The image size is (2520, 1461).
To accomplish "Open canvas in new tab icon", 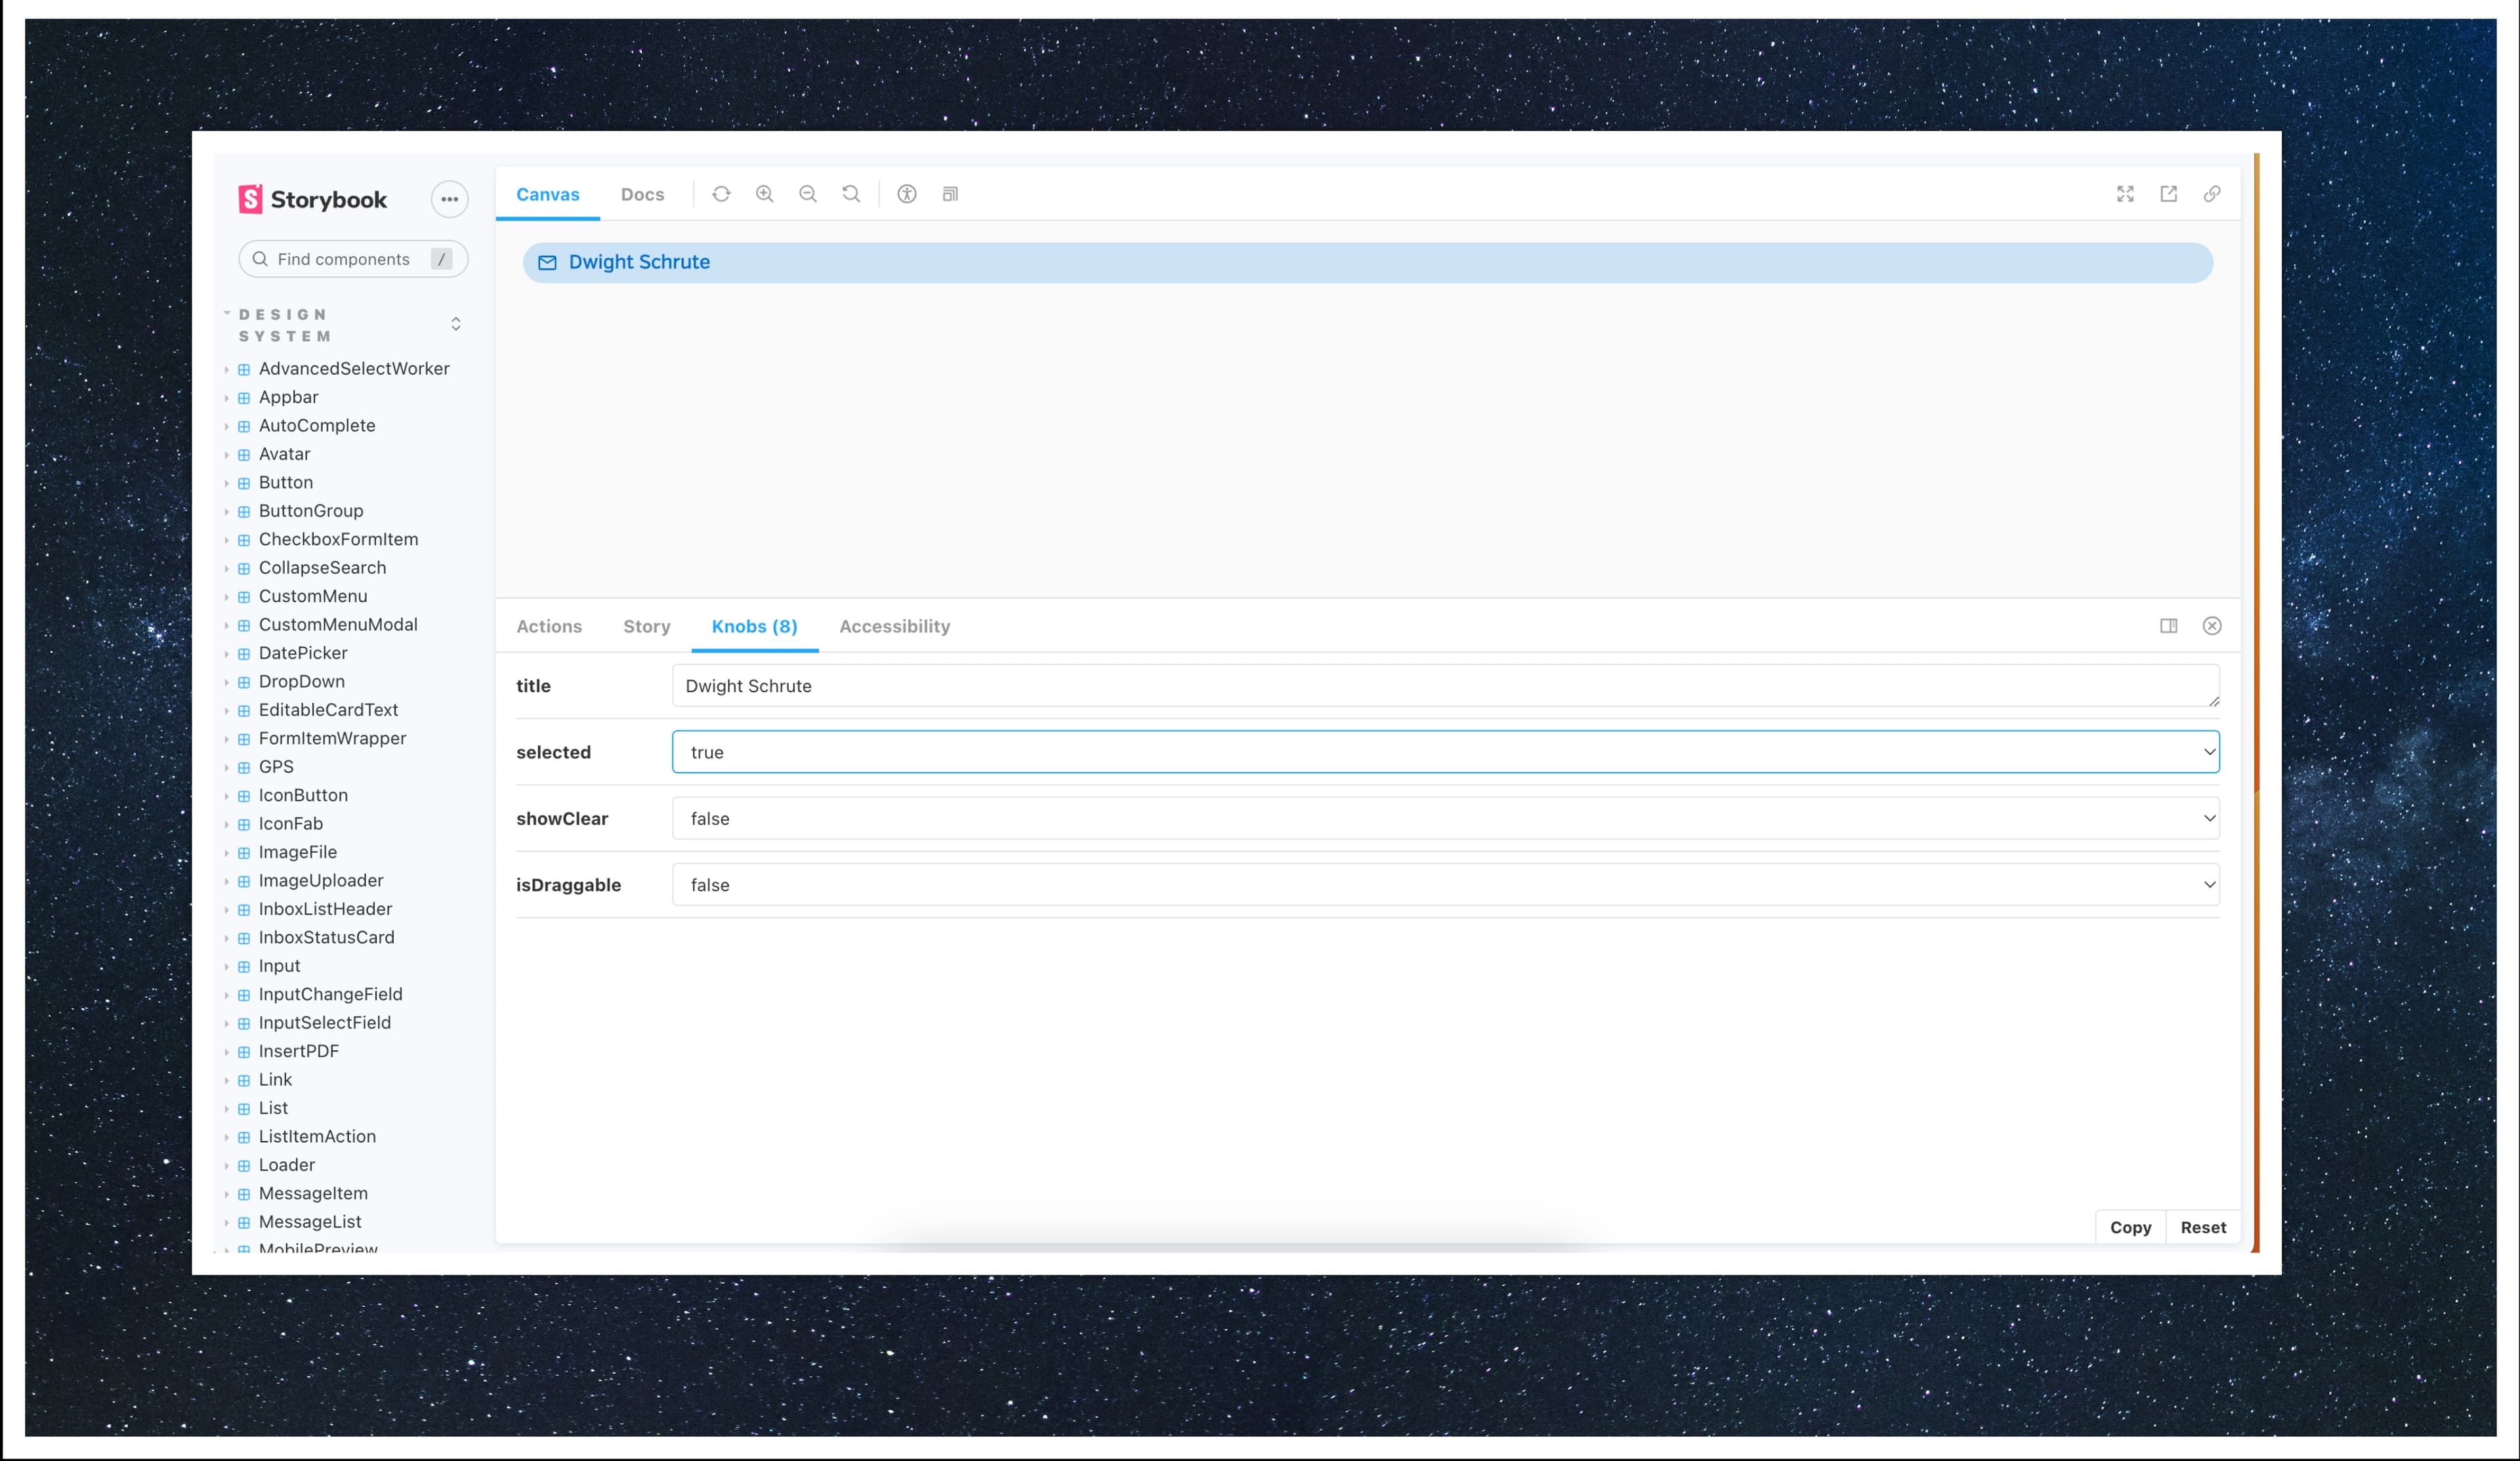I will (2169, 194).
